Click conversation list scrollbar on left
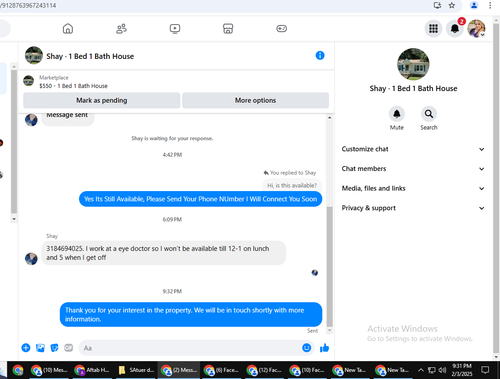The image size is (500, 379). [x=14, y=142]
